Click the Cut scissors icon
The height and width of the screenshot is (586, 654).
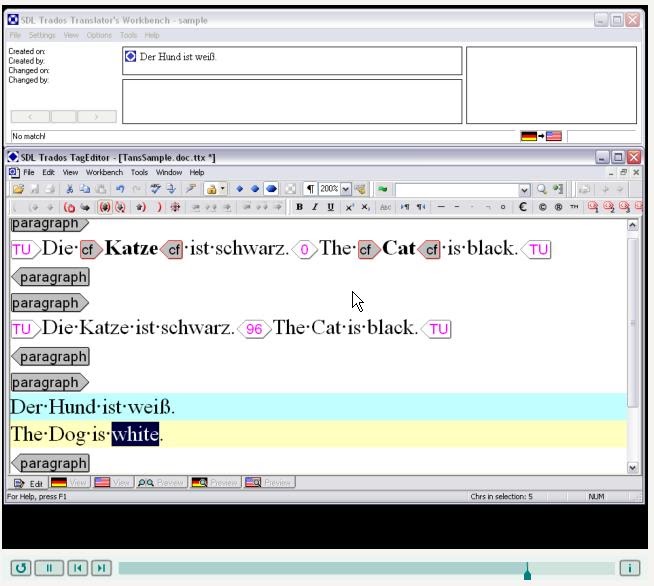(x=70, y=189)
